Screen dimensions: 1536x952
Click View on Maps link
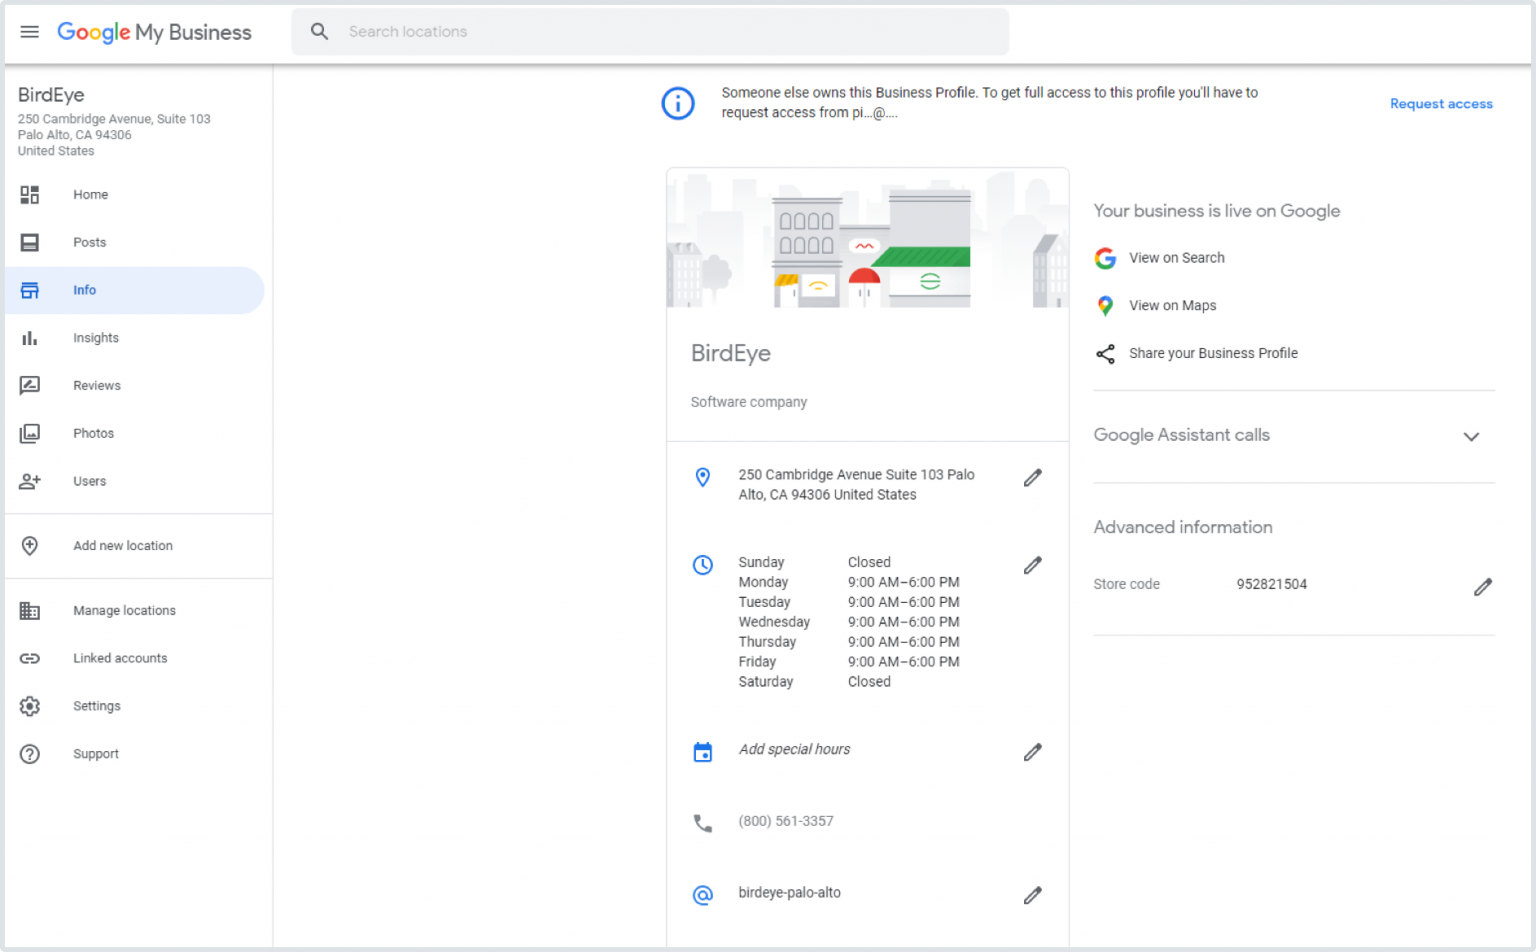(x=1172, y=306)
